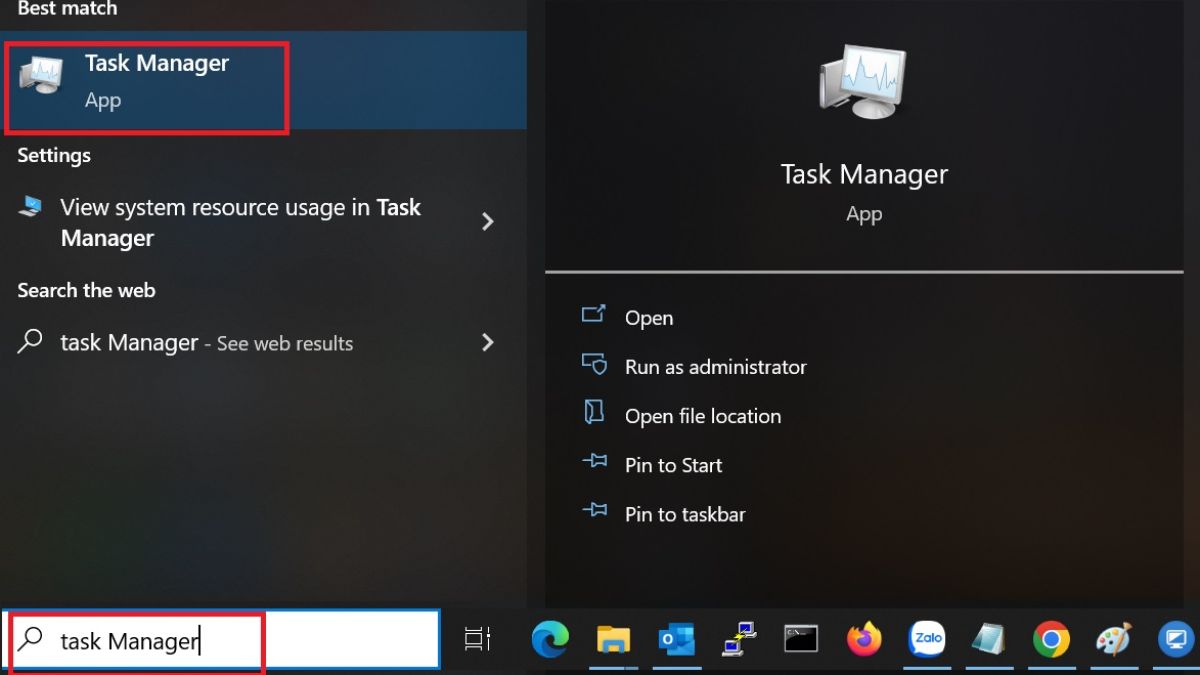This screenshot has height=675, width=1200.
Task: Open Zalo from the taskbar
Action: pyautogui.click(x=928, y=638)
